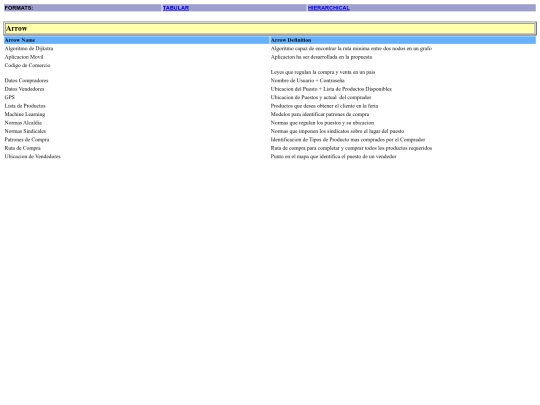The width and height of the screenshot is (540, 405).
Task: Select the Codigo de Comercio row name
Action: pos(28,65)
